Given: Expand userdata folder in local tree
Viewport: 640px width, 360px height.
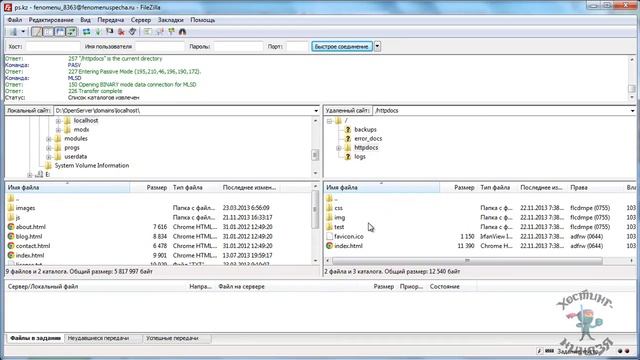Looking at the screenshot, I should (49, 157).
